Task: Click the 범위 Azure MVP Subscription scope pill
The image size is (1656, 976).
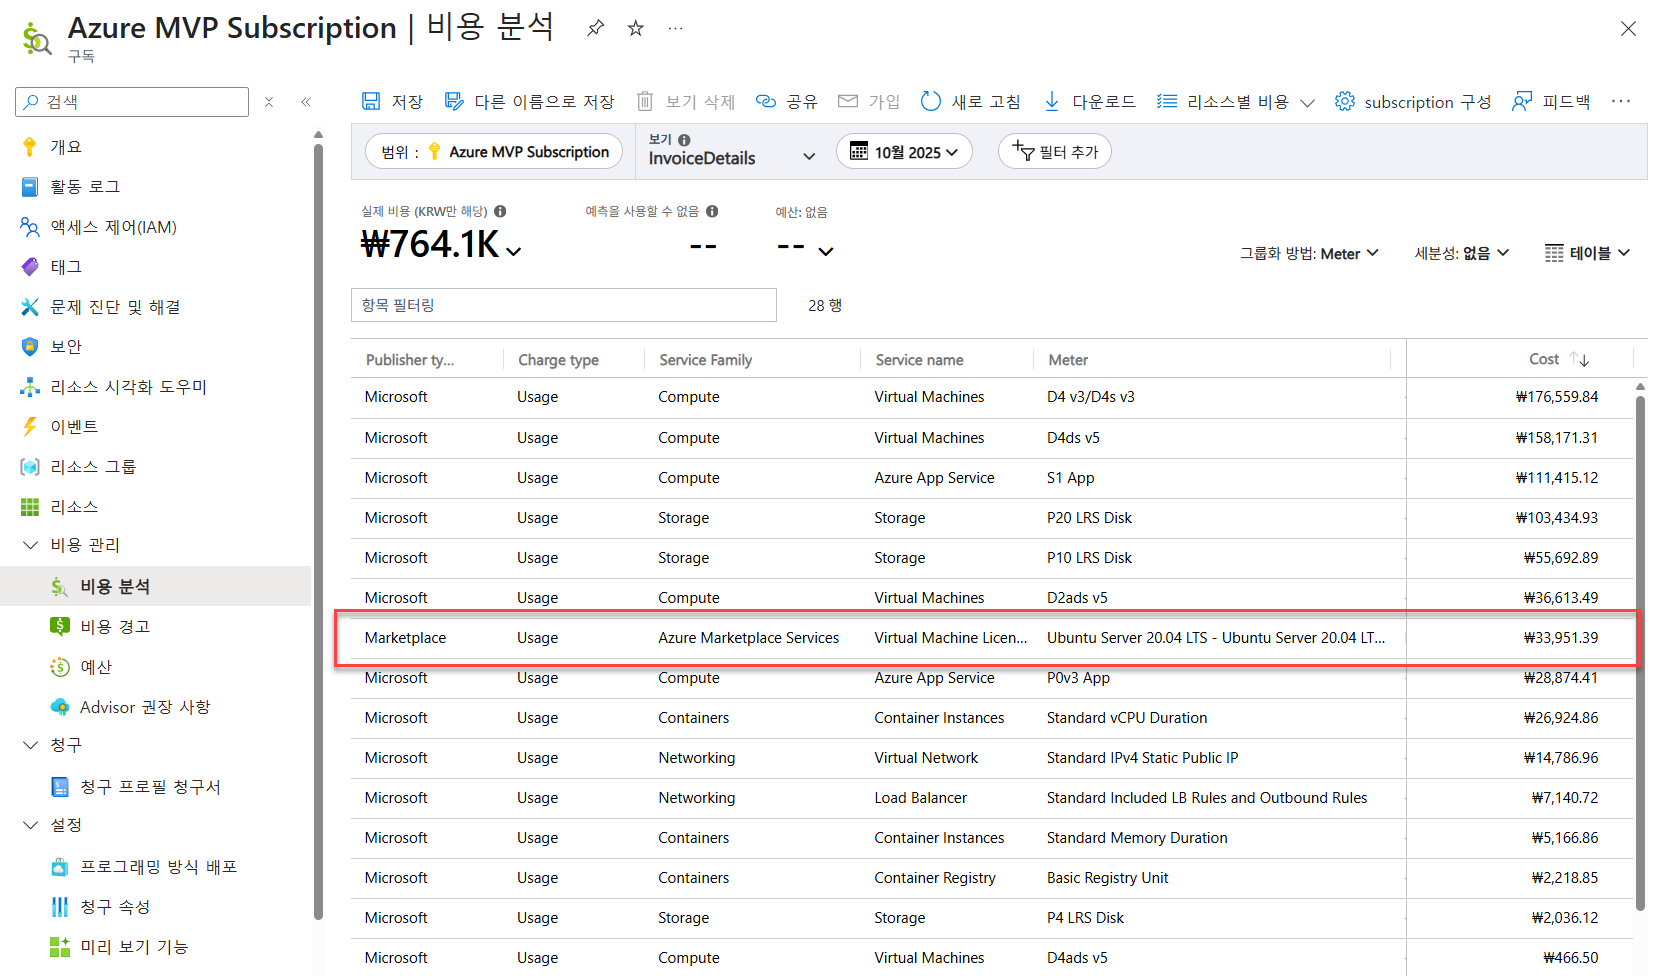Action: 494,152
